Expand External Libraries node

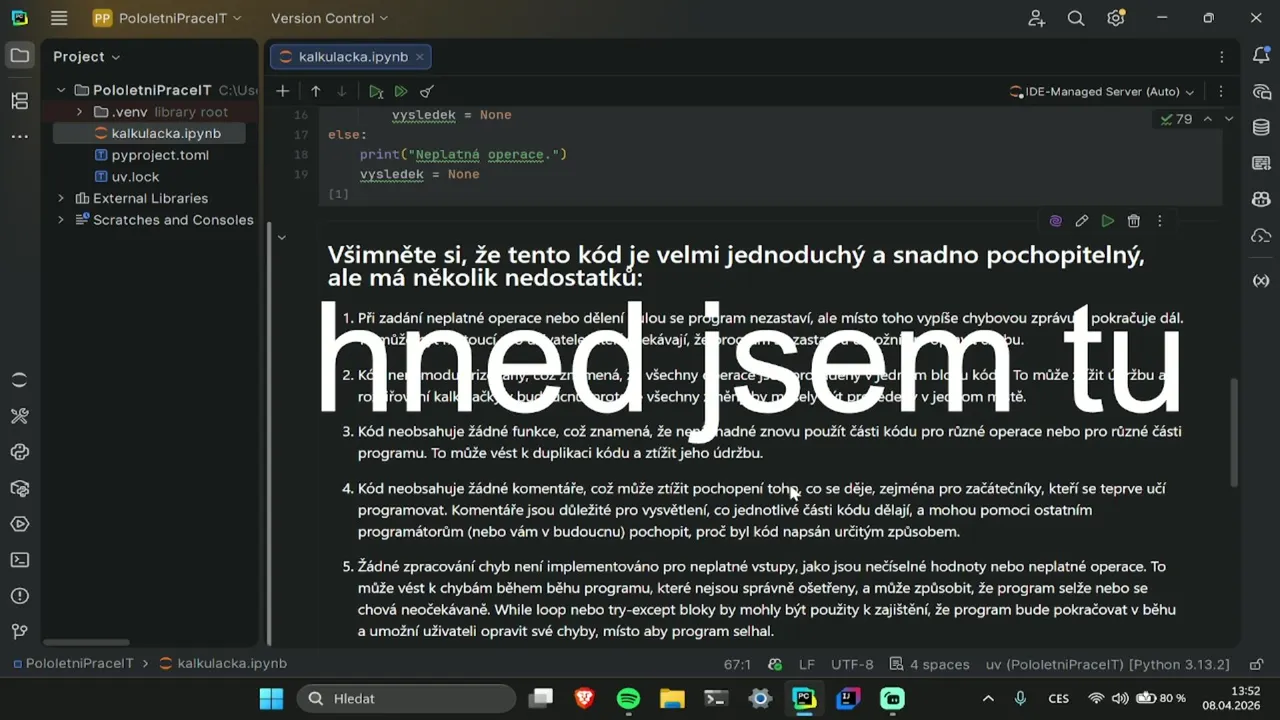point(61,198)
